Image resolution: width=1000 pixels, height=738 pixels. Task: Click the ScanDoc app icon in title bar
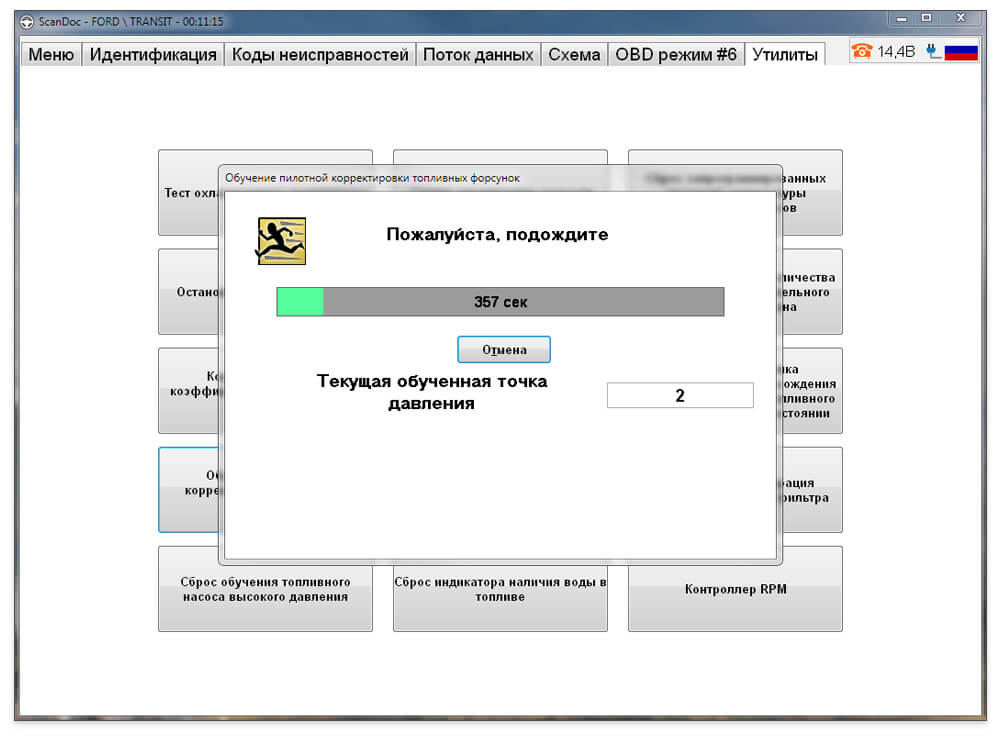[x=26, y=22]
